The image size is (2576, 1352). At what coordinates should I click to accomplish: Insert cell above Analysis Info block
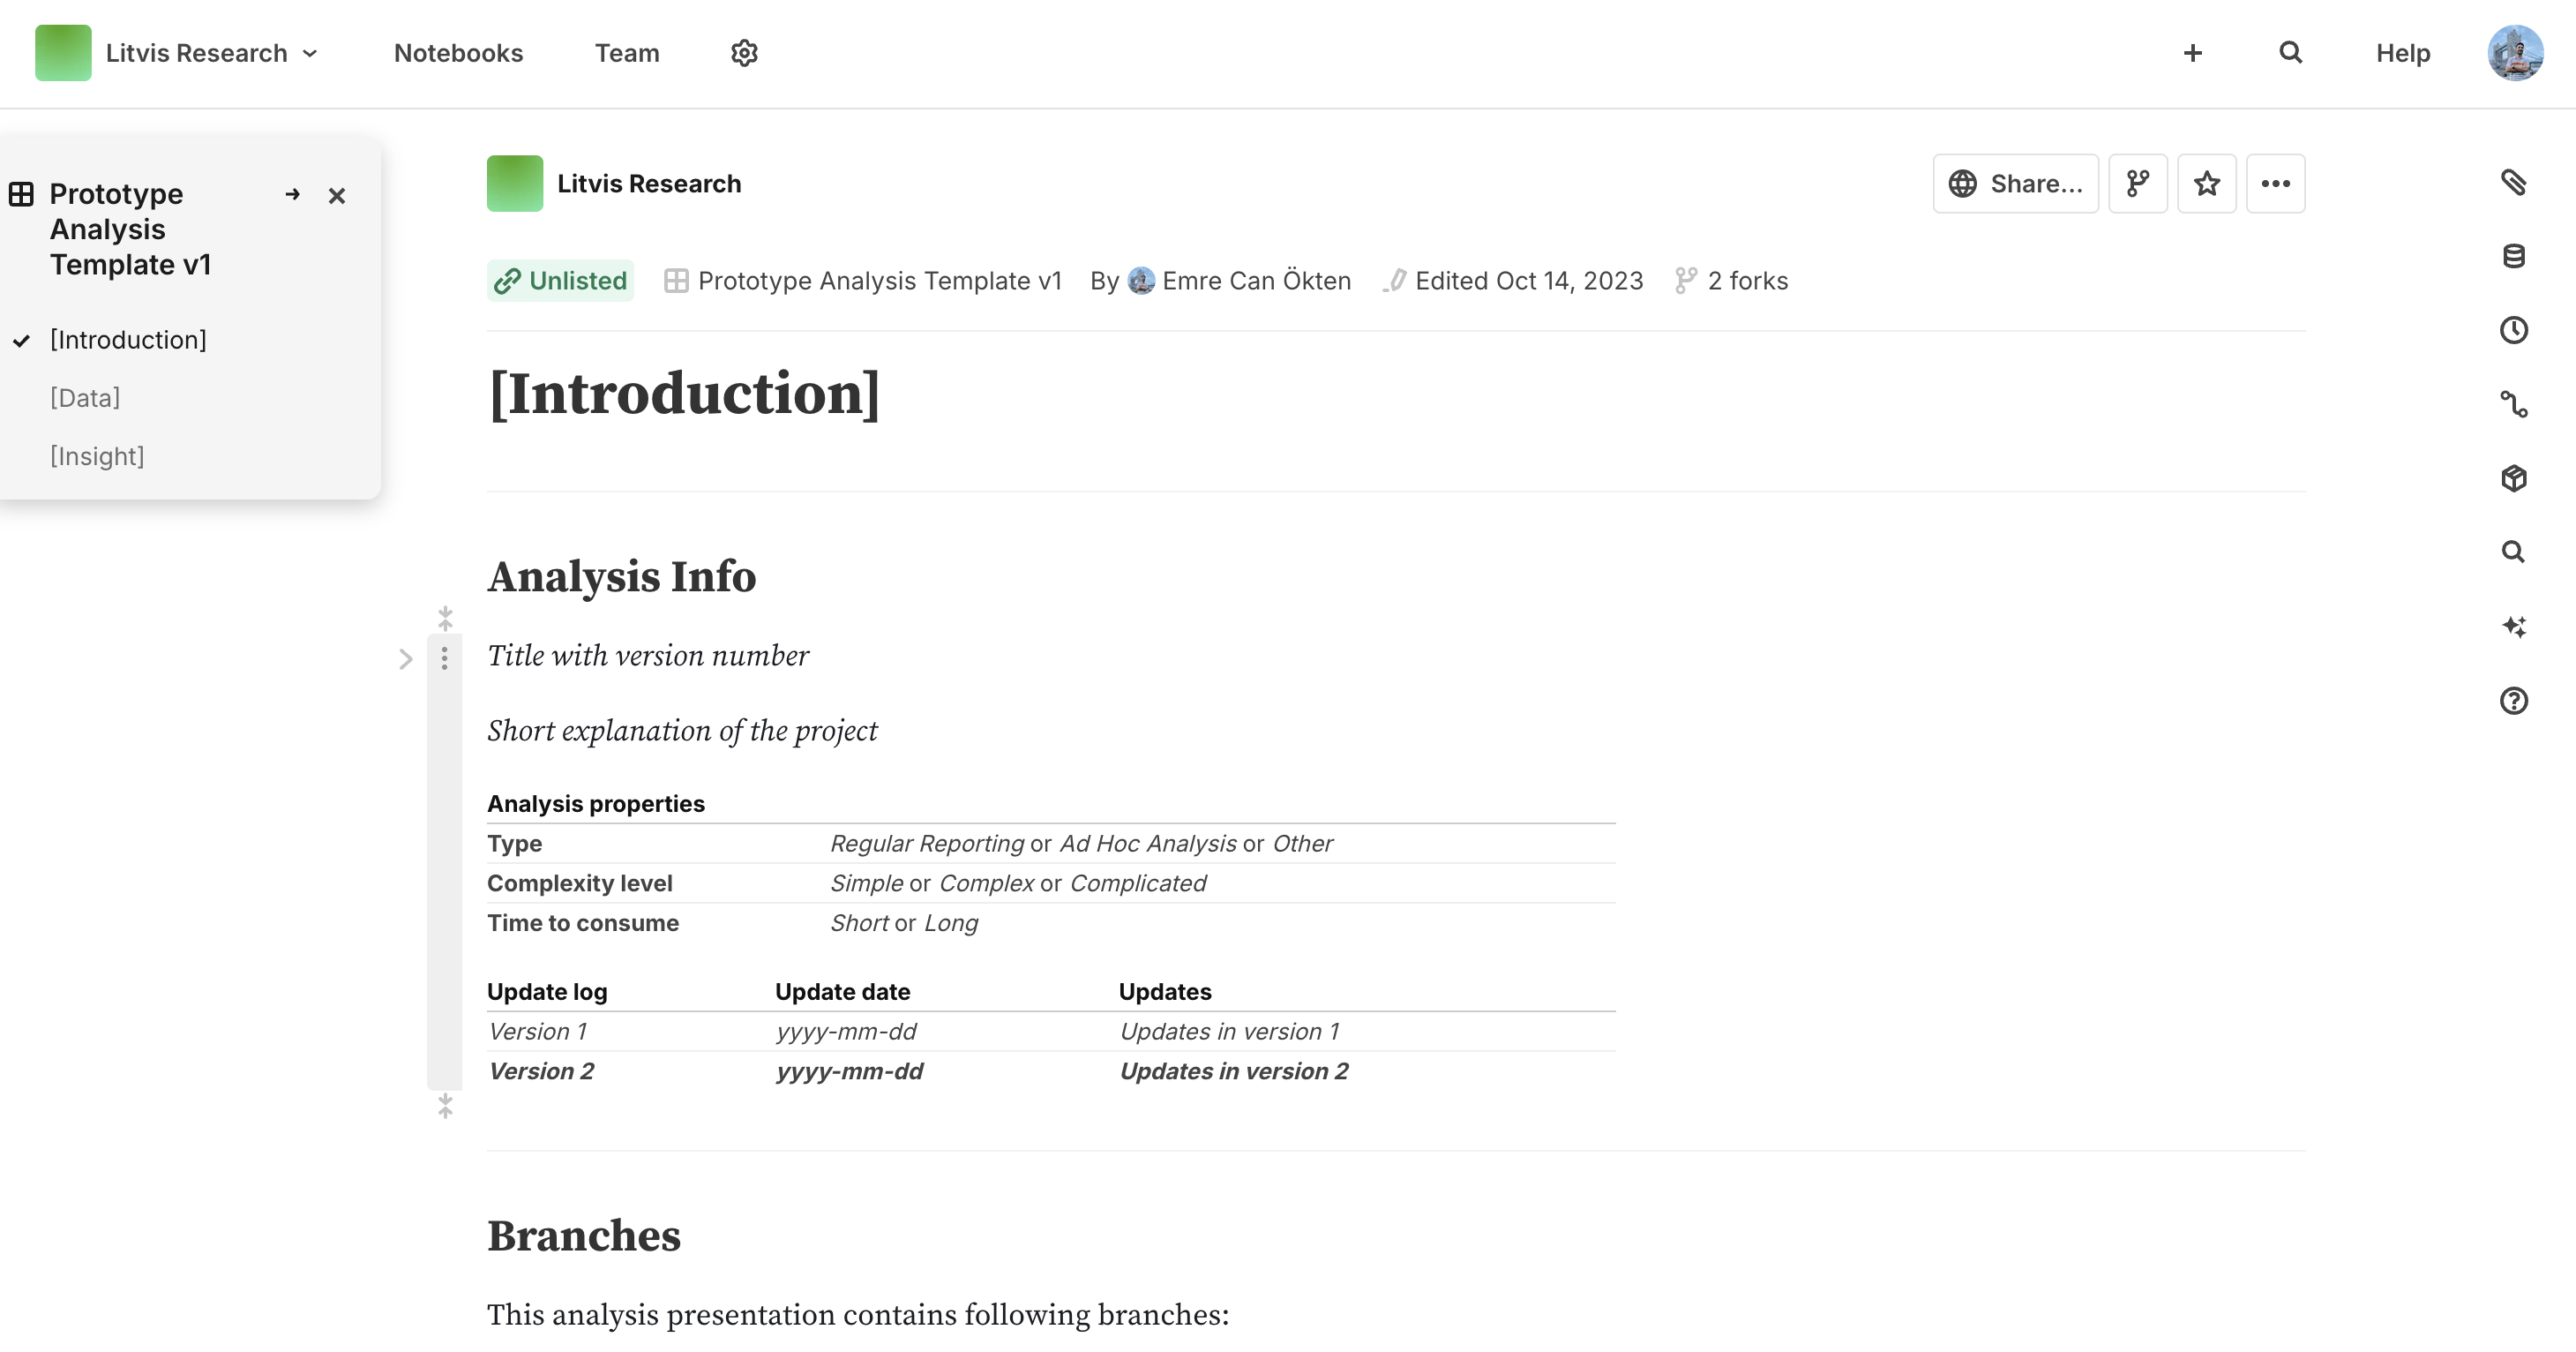(x=445, y=618)
